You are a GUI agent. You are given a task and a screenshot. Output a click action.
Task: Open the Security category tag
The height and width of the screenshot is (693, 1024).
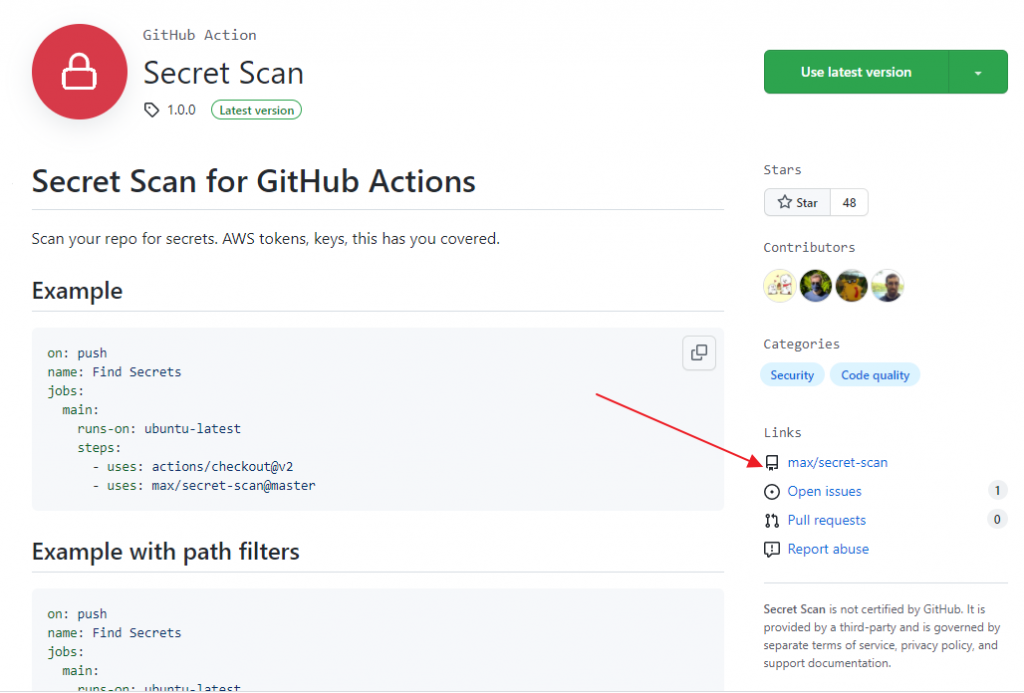tap(792, 375)
